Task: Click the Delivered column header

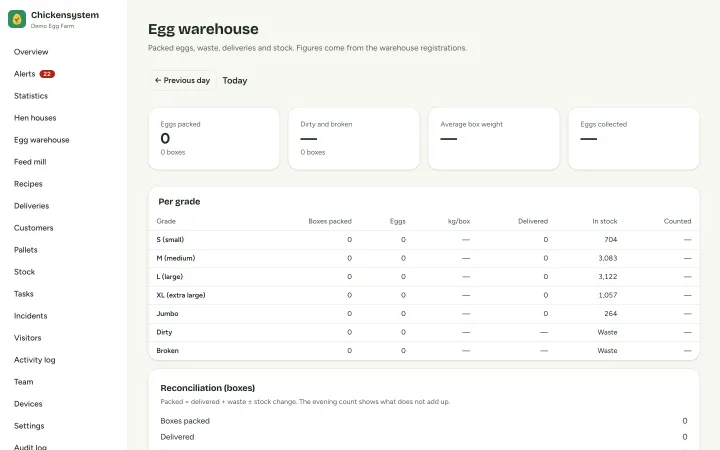Action: tap(533, 221)
